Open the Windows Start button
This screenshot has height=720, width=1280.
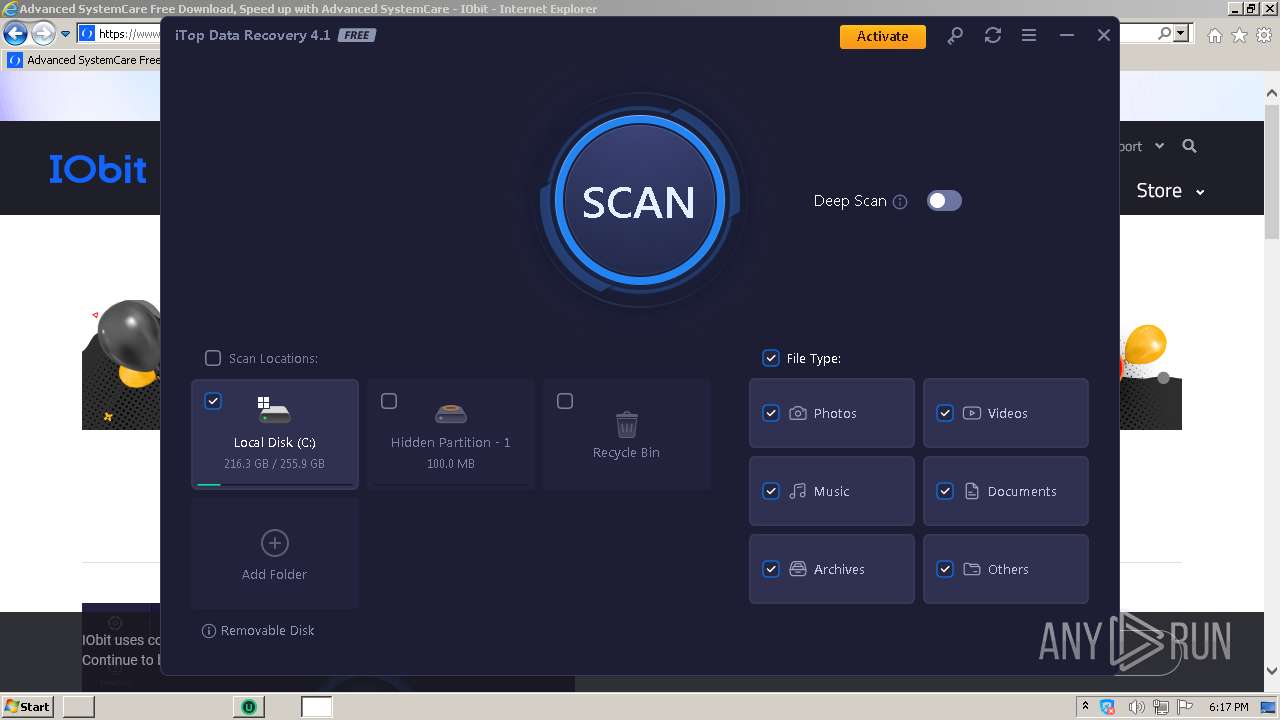pos(28,707)
